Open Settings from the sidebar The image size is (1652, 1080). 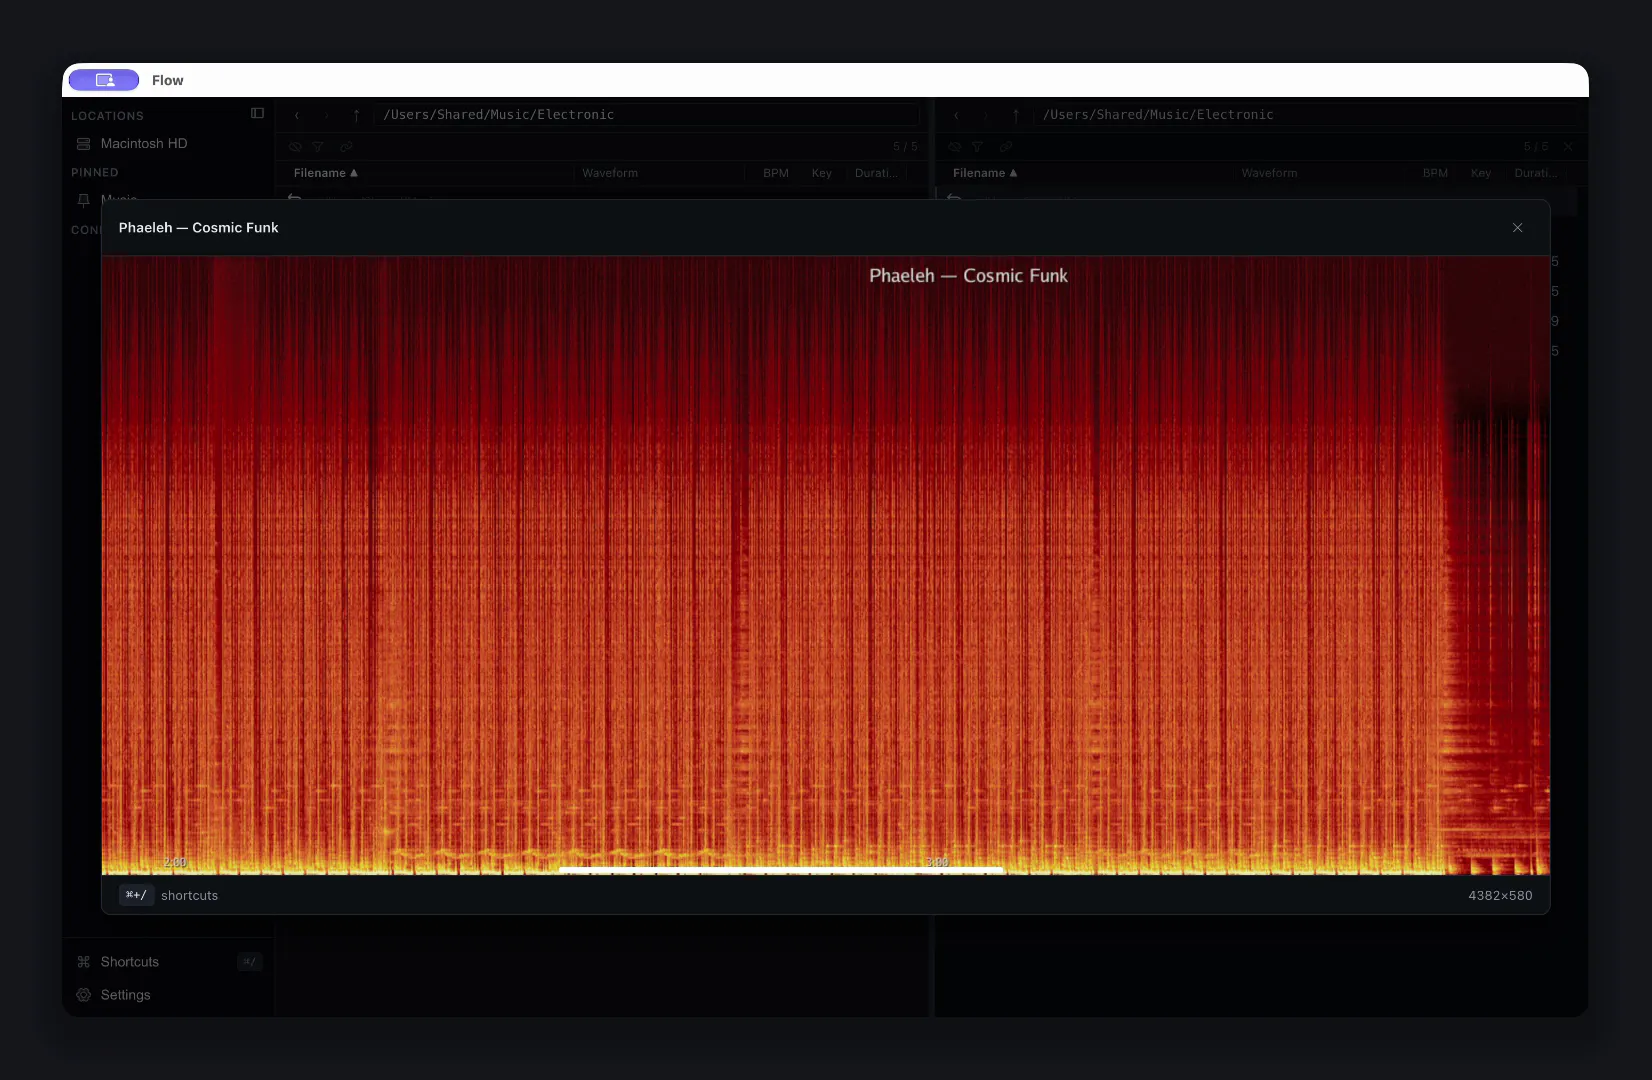click(168, 995)
